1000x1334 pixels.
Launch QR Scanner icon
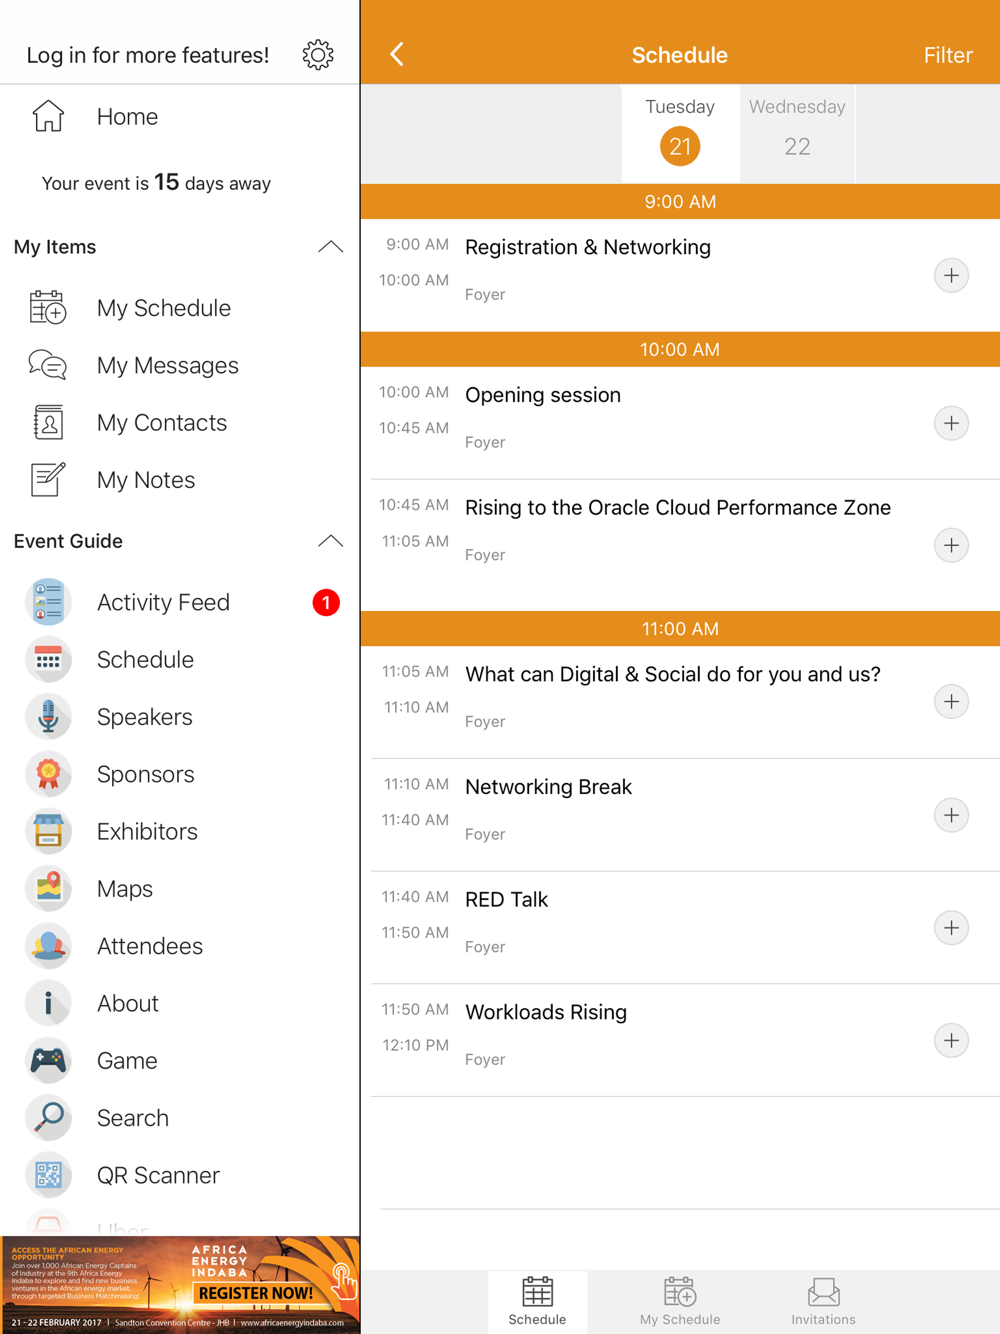[x=48, y=1175]
